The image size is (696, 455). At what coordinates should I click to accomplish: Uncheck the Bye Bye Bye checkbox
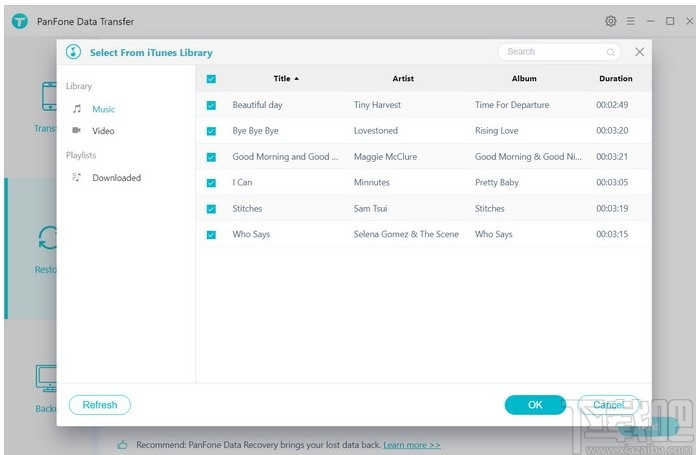click(x=211, y=131)
